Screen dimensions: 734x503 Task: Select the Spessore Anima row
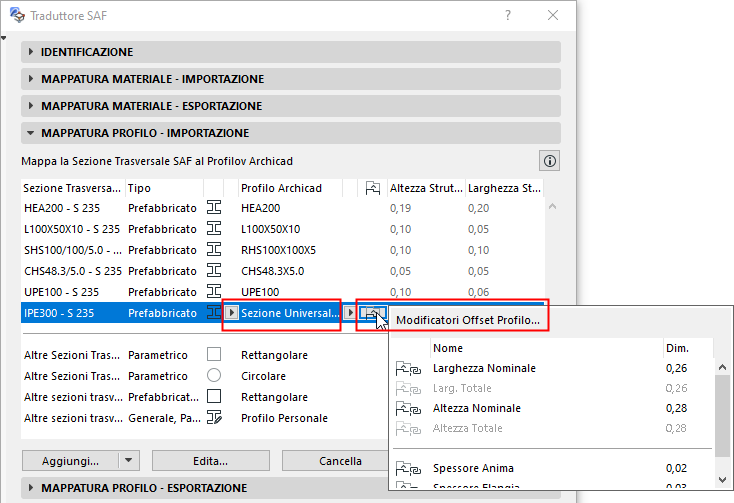(553, 468)
